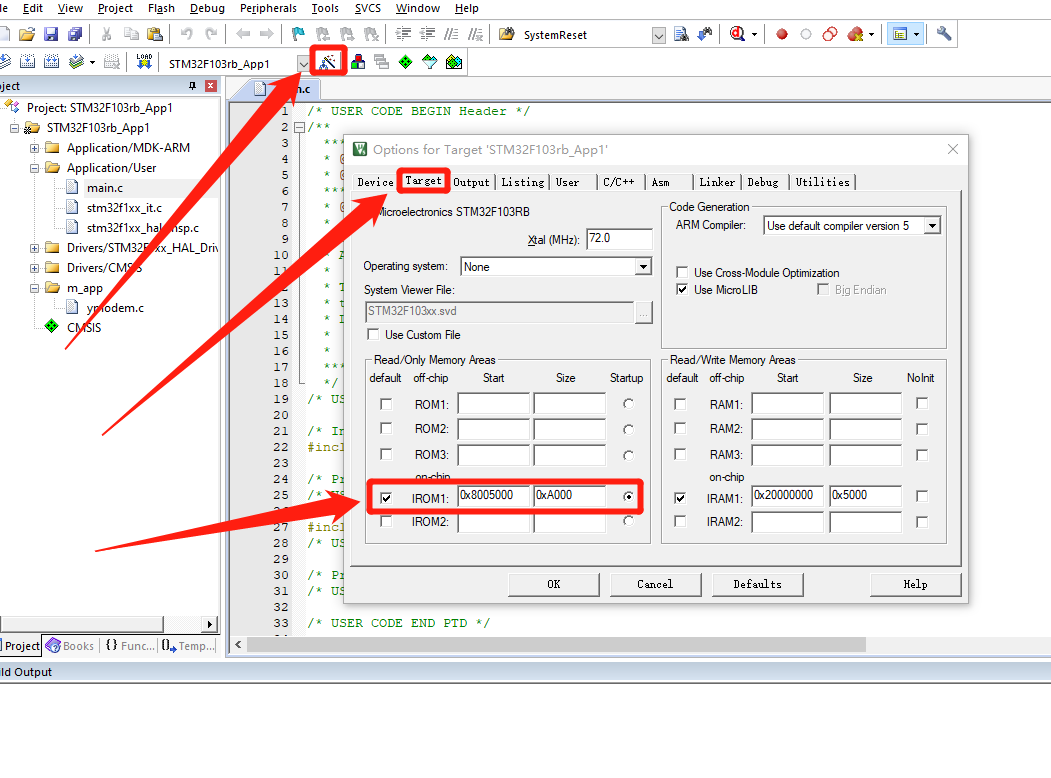Screen dimensions: 1051x778
Task: Kill all breakpoints icon
Action: (855, 34)
